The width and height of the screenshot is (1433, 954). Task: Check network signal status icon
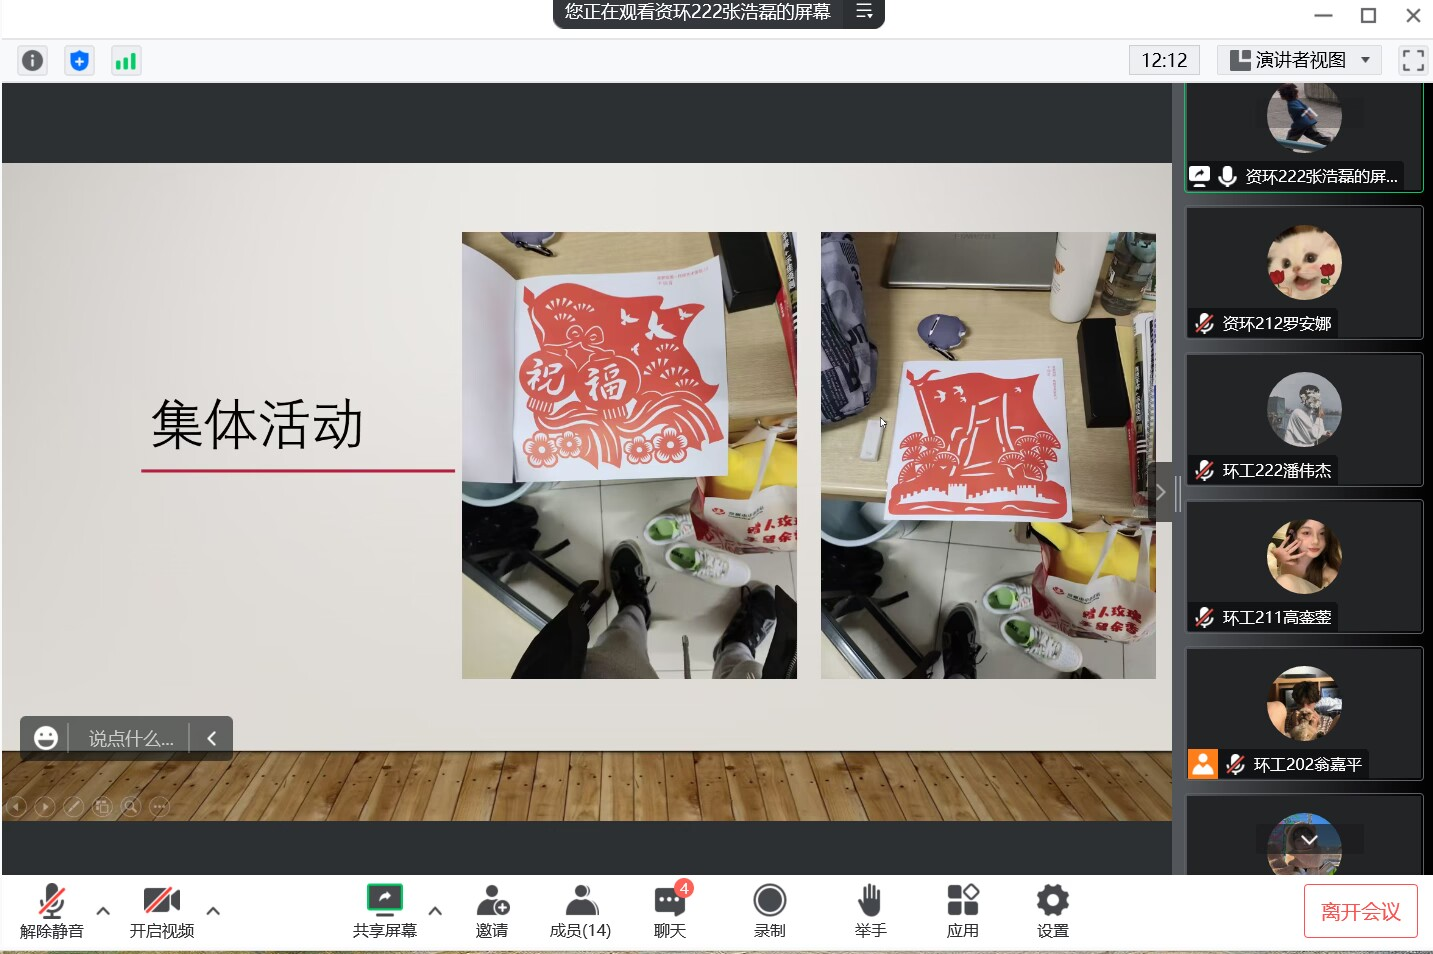[x=125, y=61]
